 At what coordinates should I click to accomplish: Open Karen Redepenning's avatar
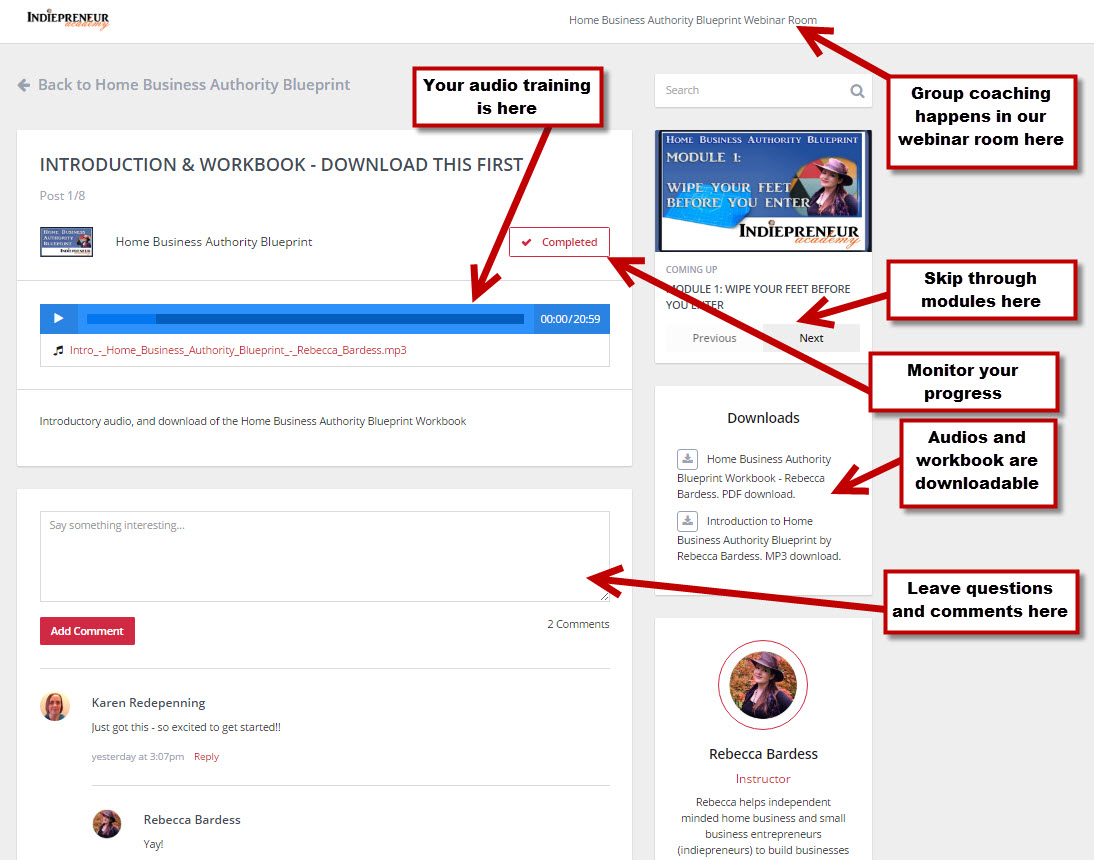55,707
